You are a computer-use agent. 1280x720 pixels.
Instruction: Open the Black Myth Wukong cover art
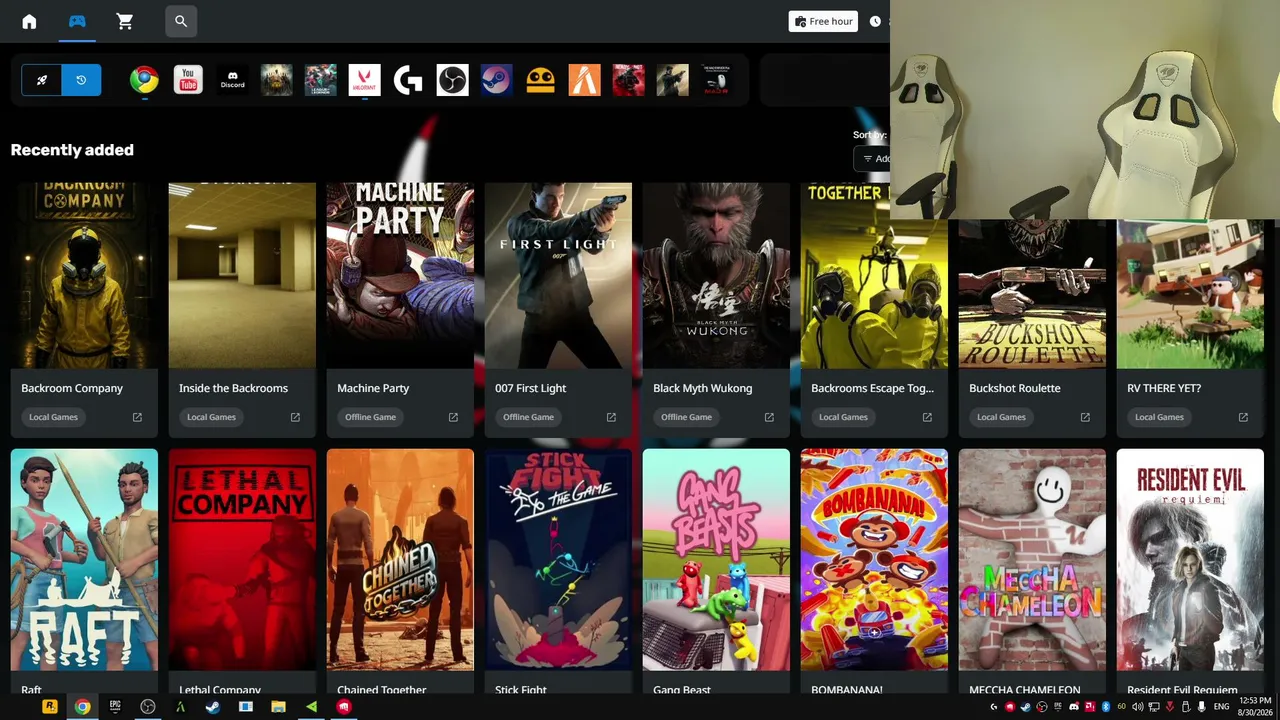click(716, 276)
